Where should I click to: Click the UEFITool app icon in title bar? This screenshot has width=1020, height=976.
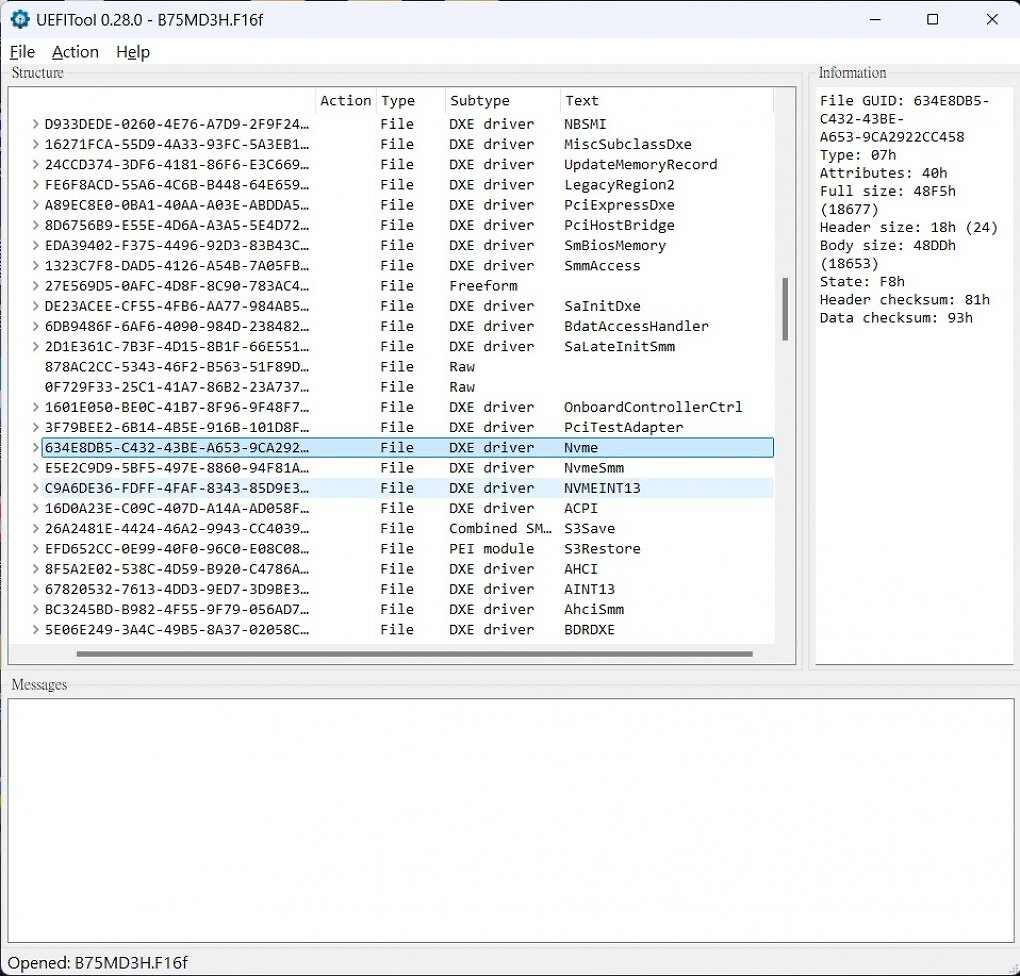click(x=20, y=20)
